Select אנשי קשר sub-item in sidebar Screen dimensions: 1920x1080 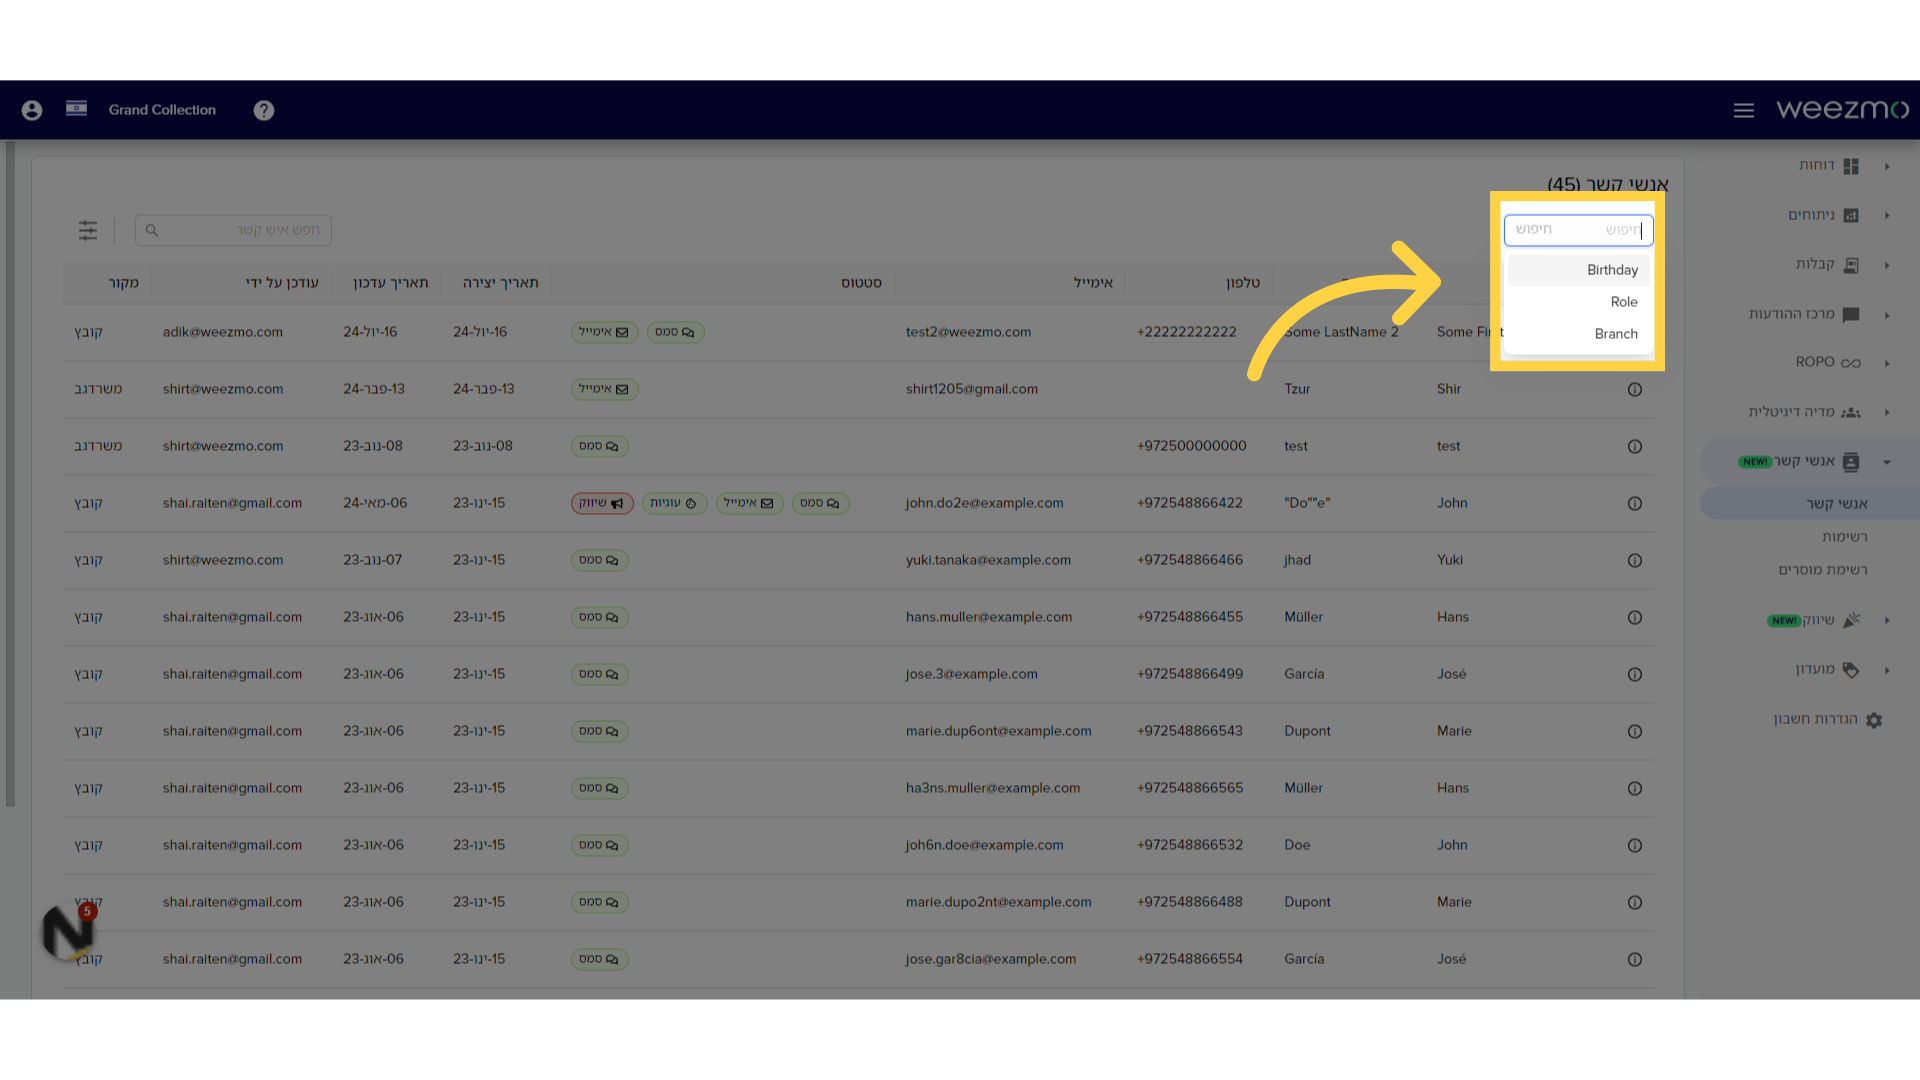point(1837,503)
